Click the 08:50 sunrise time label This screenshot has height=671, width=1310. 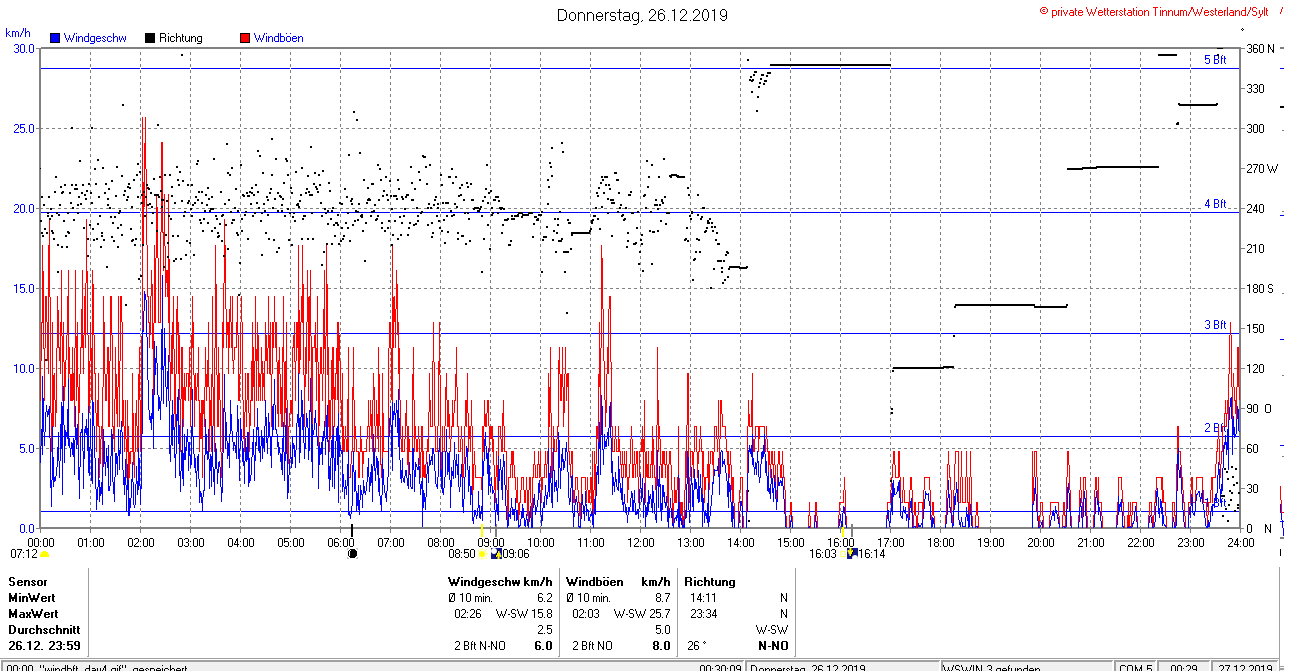pyautogui.click(x=462, y=553)
